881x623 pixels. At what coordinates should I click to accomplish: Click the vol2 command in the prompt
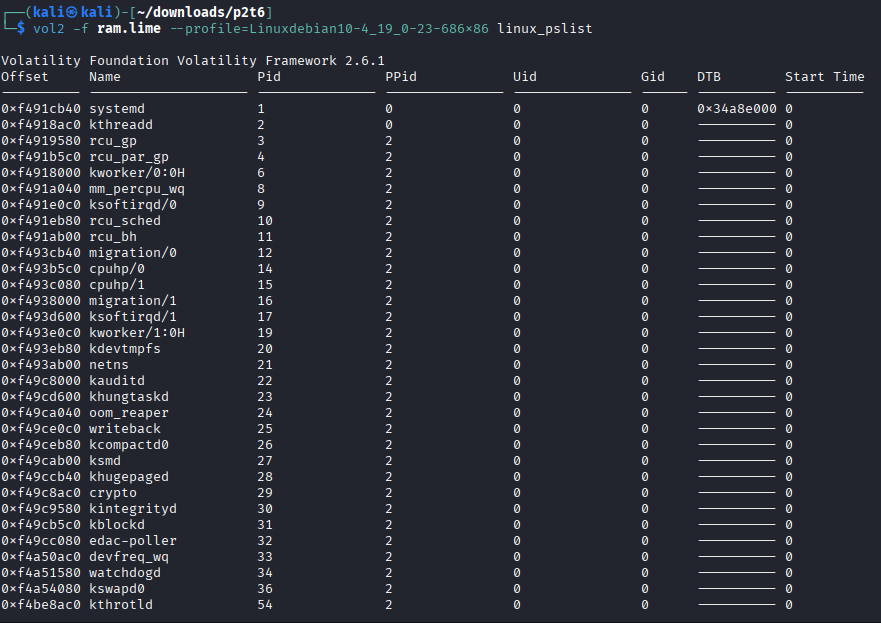click(x=49, y=28)
